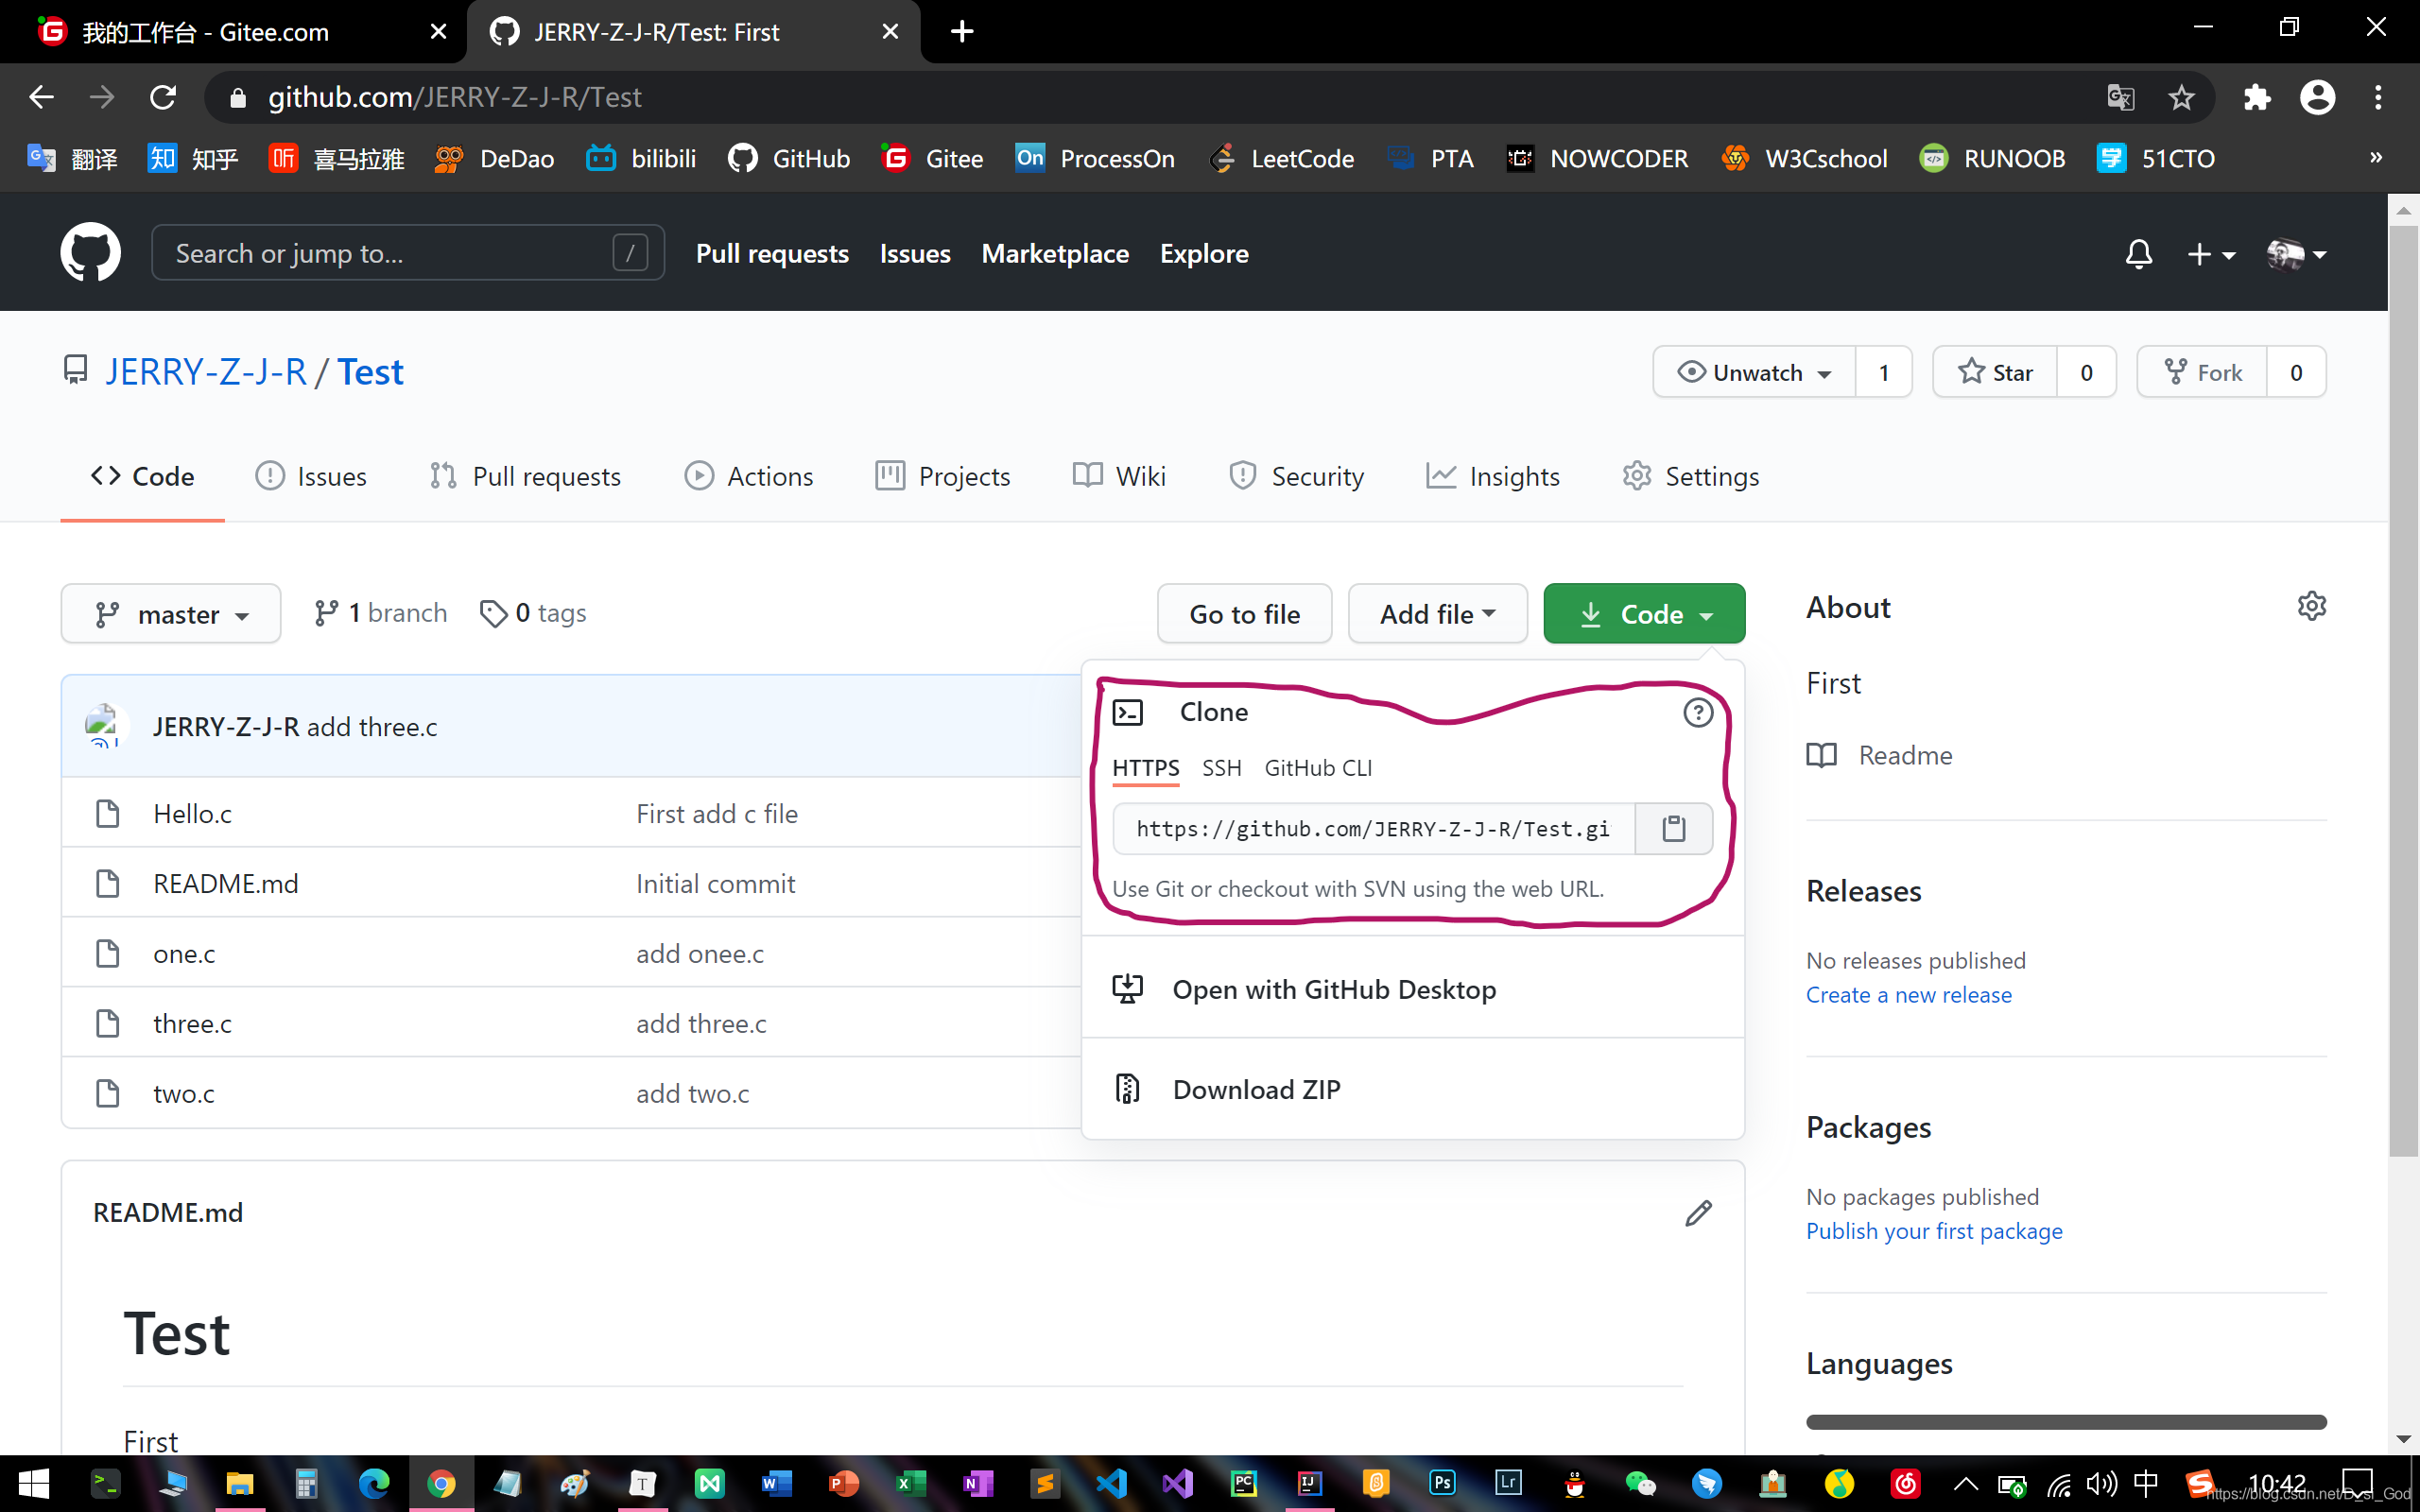Expand the master branch dropdown
Screen dimensions: 2420x1512
[x=171, y=613]
